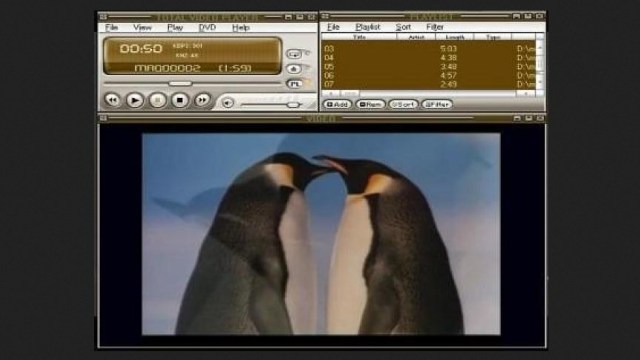This screenshot has height=360, width=640.
Task: Select playlist track 05
Action: click(x=429, y=67)
